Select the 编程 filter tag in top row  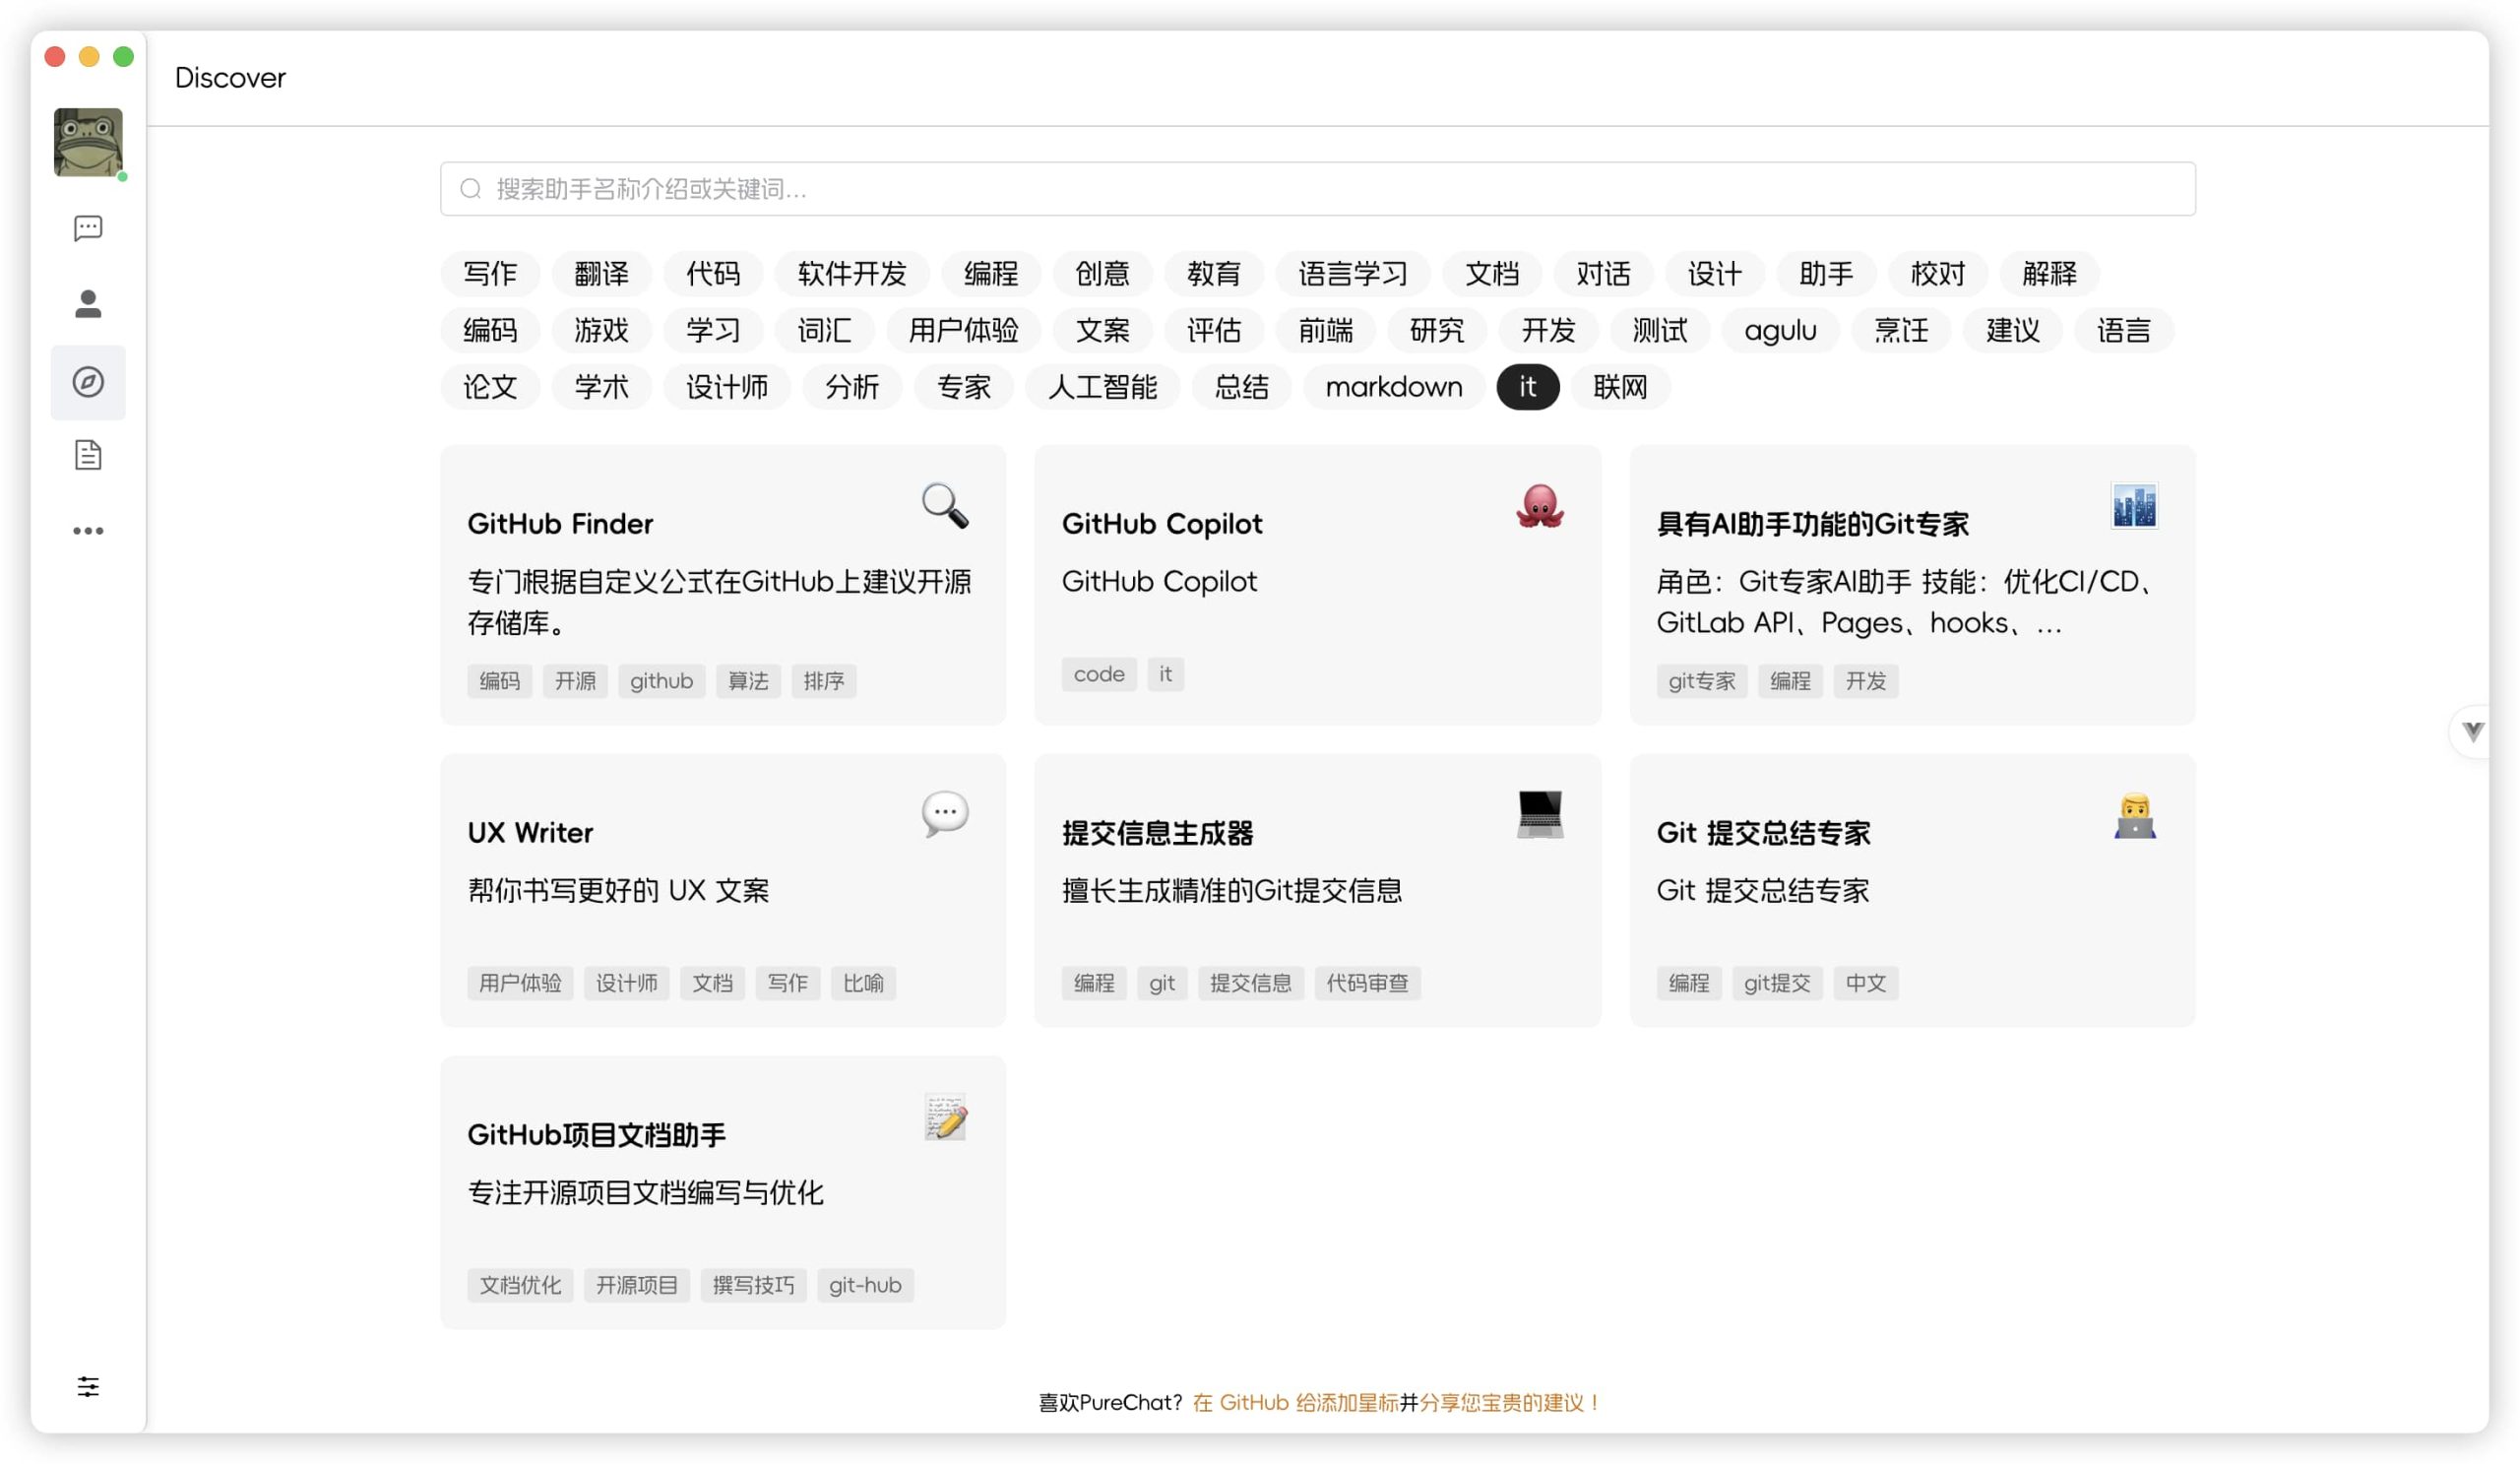(991, 273)
